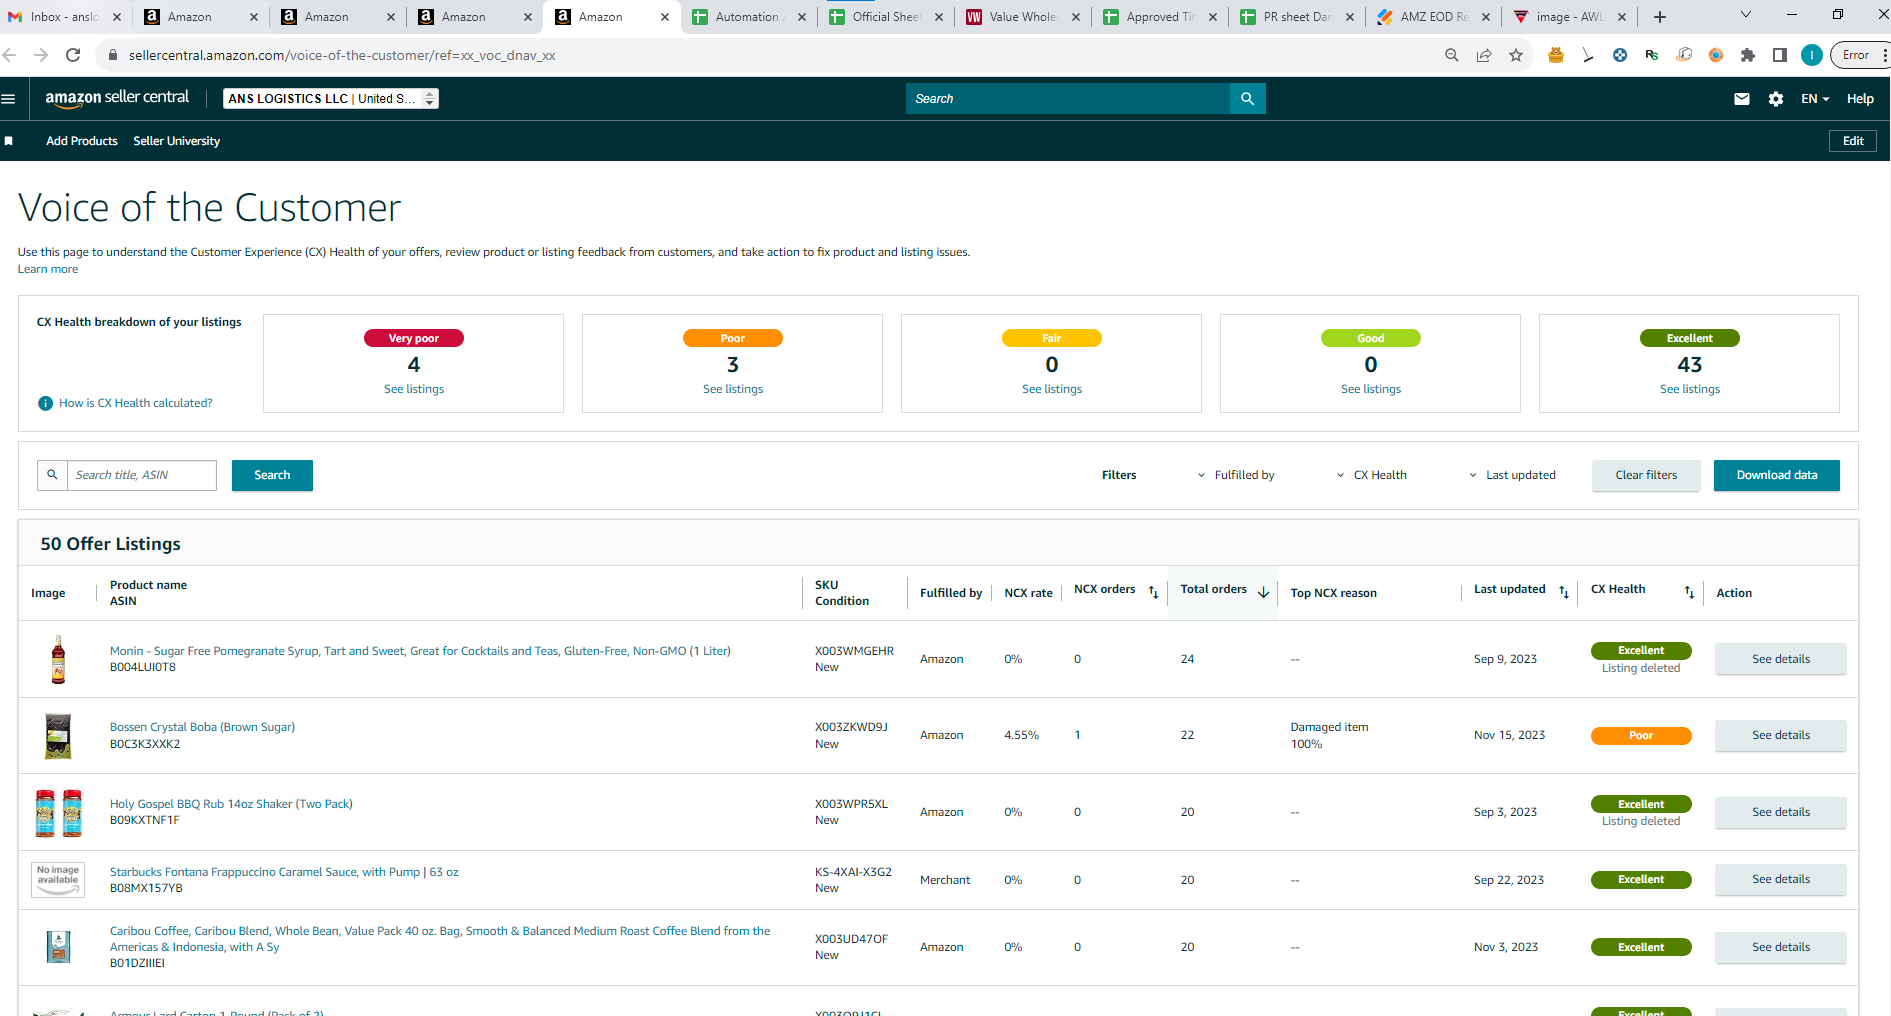This screenshot has width=1891, height=1016.
Task: Share this page via the share icon
Action: (x=1484, y=55)
